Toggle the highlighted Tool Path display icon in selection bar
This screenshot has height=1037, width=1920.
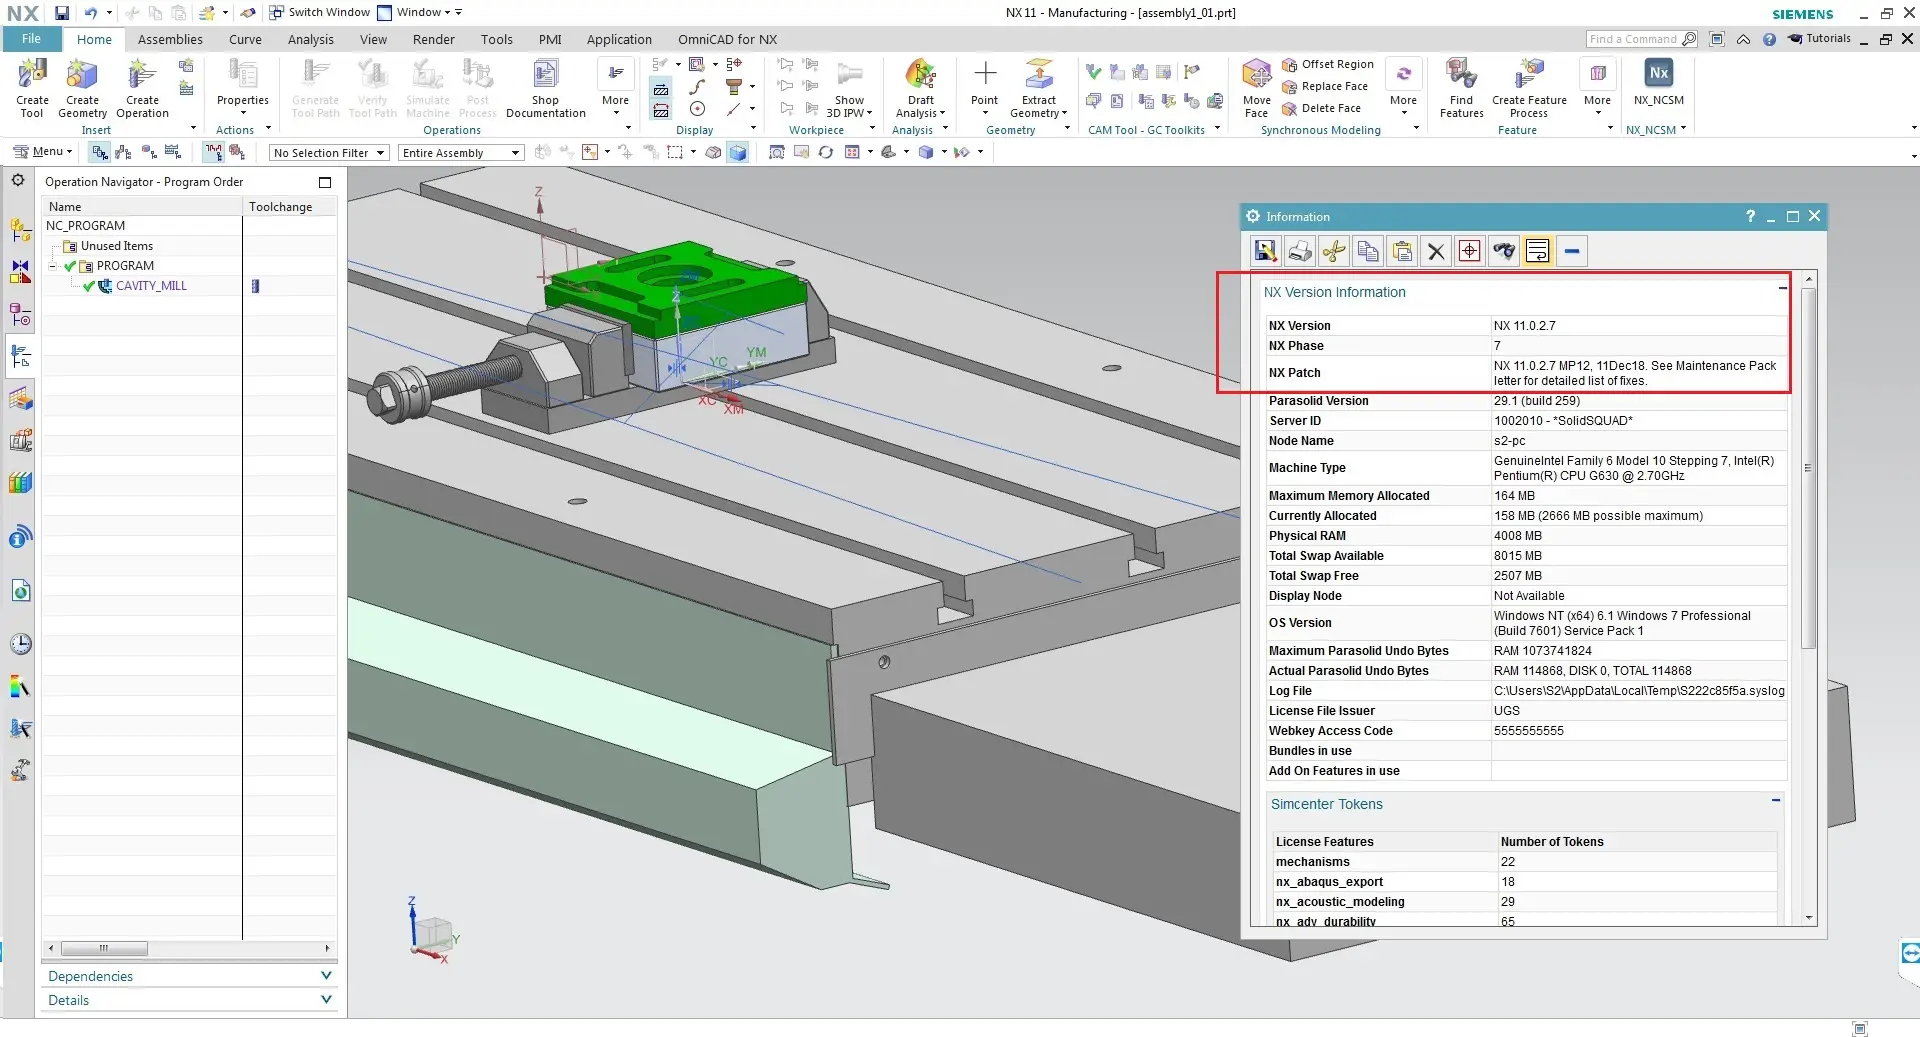(214, 152)
